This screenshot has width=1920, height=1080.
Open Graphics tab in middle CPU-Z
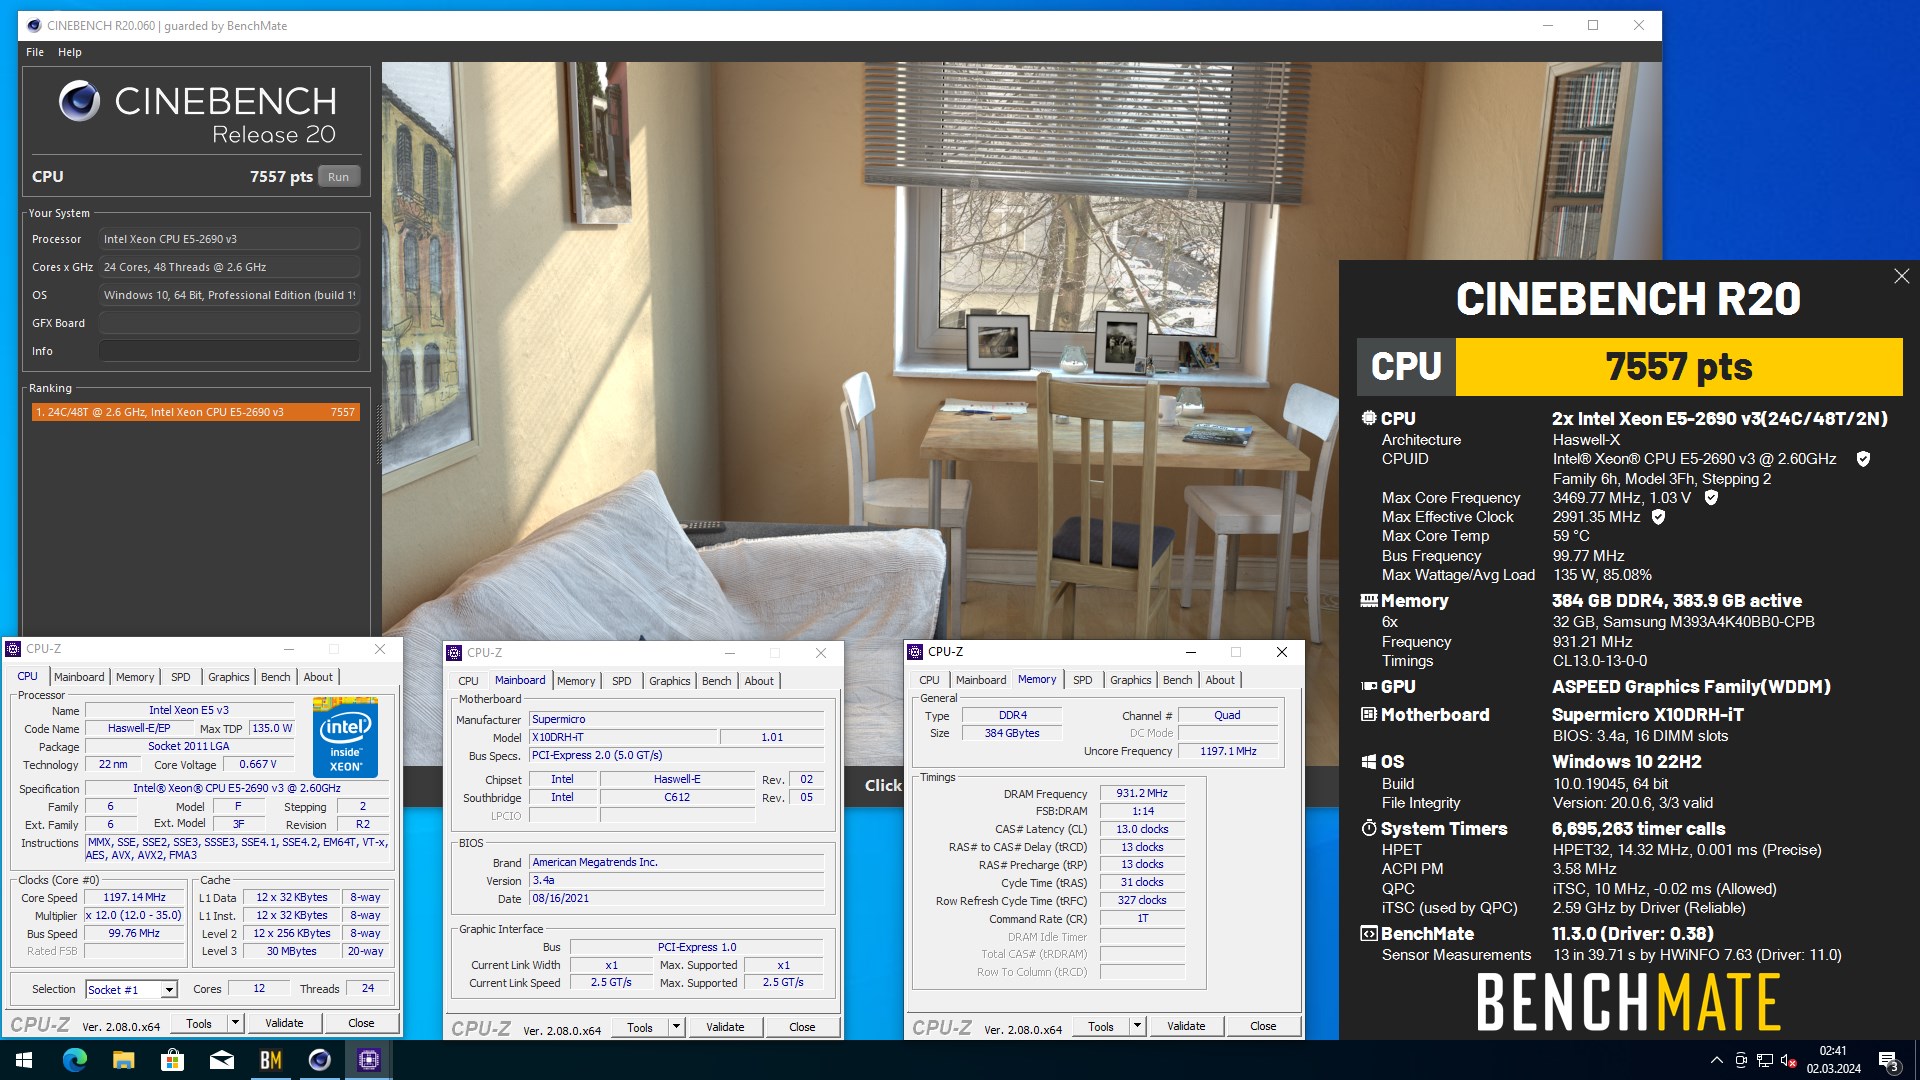tap(669, 681)
